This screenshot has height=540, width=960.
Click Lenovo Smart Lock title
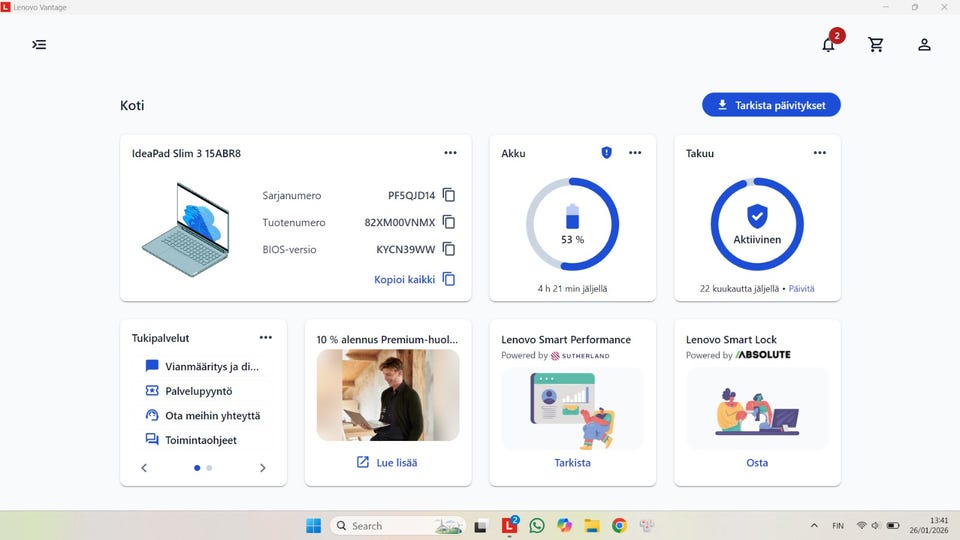(731, 339)
